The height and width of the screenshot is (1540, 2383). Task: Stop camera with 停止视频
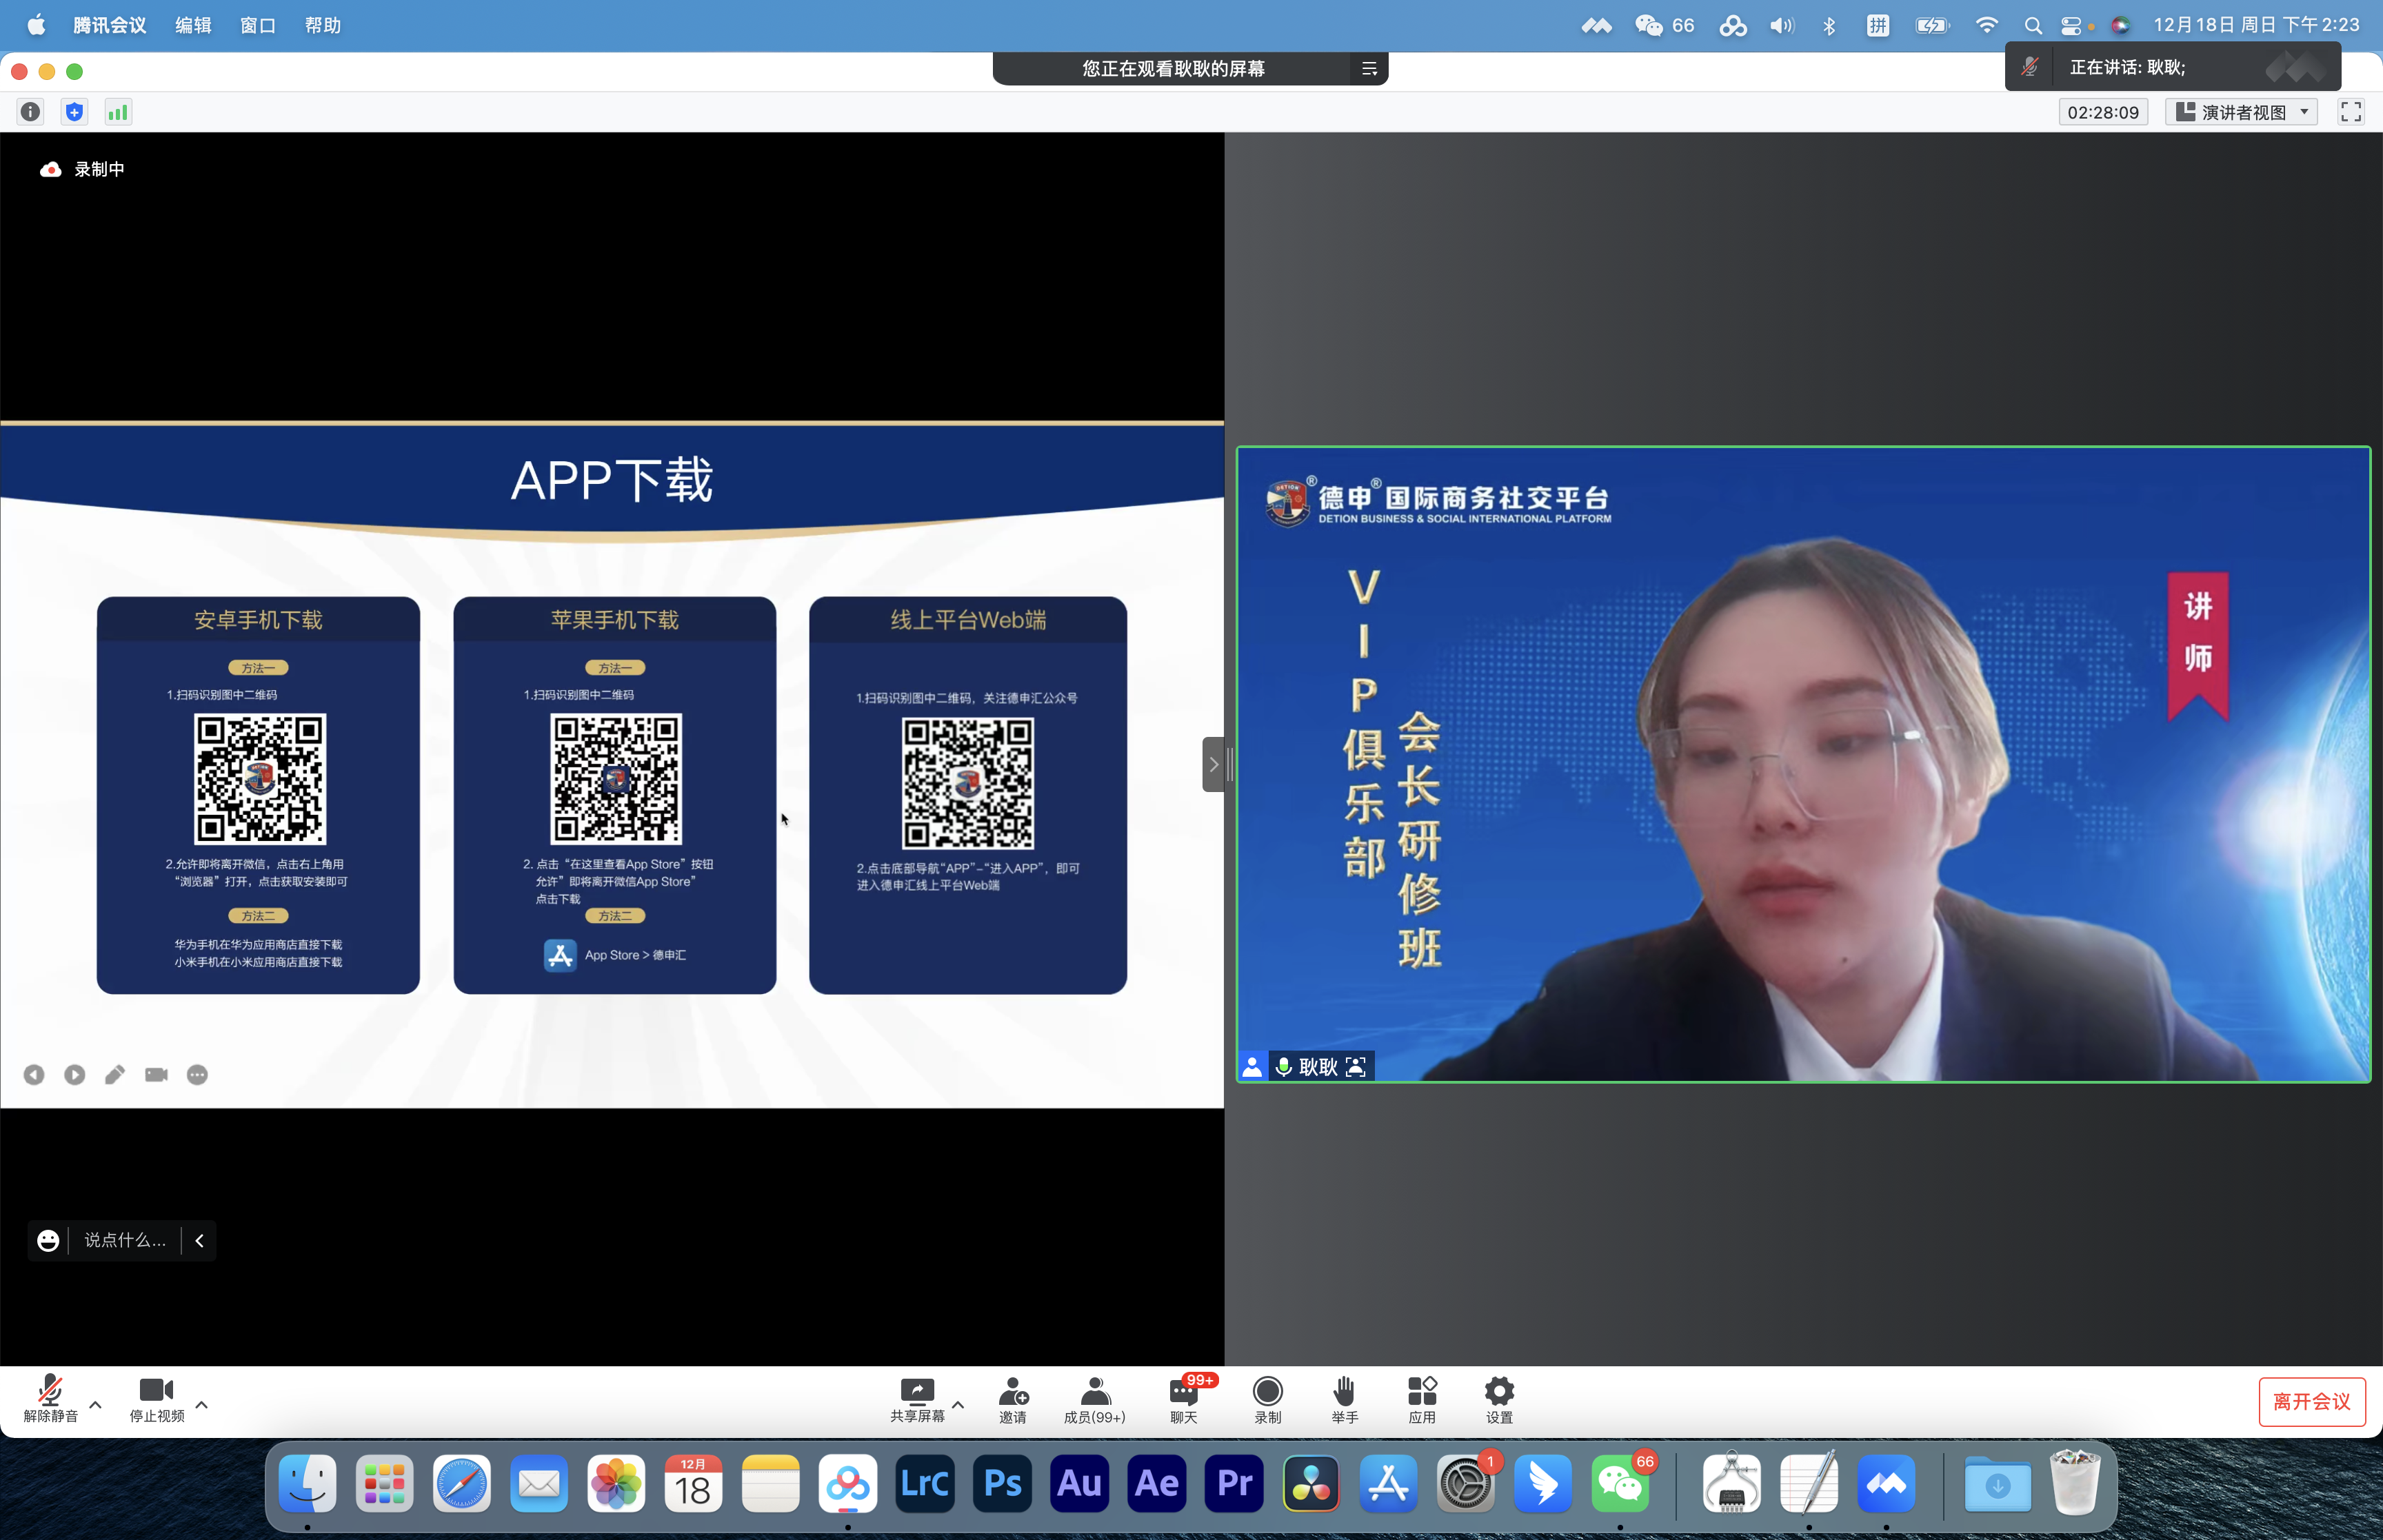pos(157,1399)
